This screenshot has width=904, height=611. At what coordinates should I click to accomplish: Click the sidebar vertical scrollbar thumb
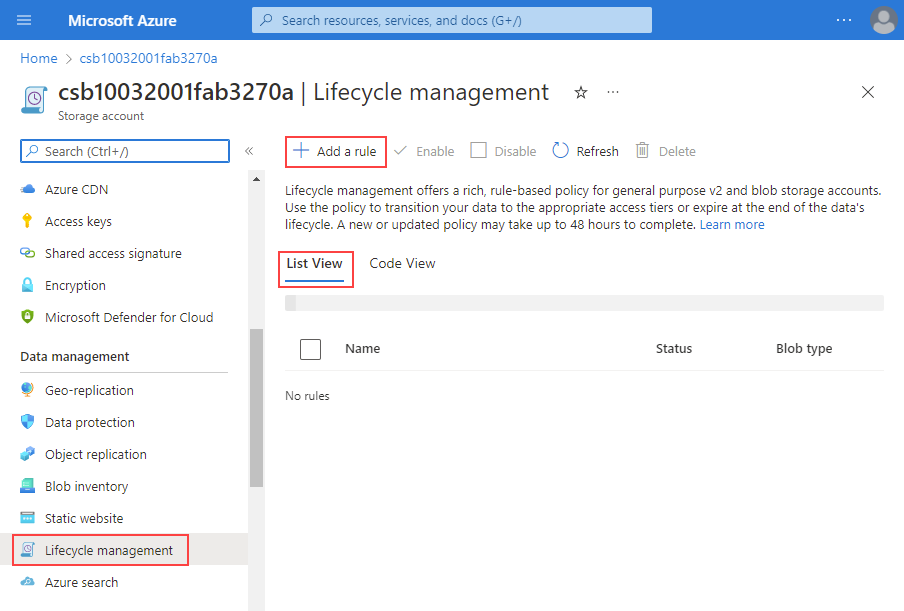coord(256,408)
